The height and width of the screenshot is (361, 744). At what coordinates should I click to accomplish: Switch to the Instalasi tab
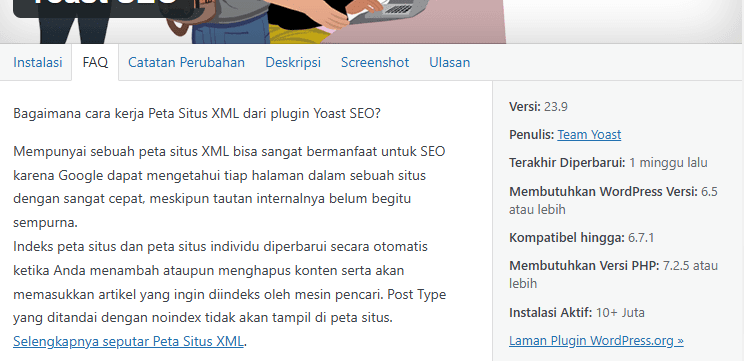pos(37,63)
